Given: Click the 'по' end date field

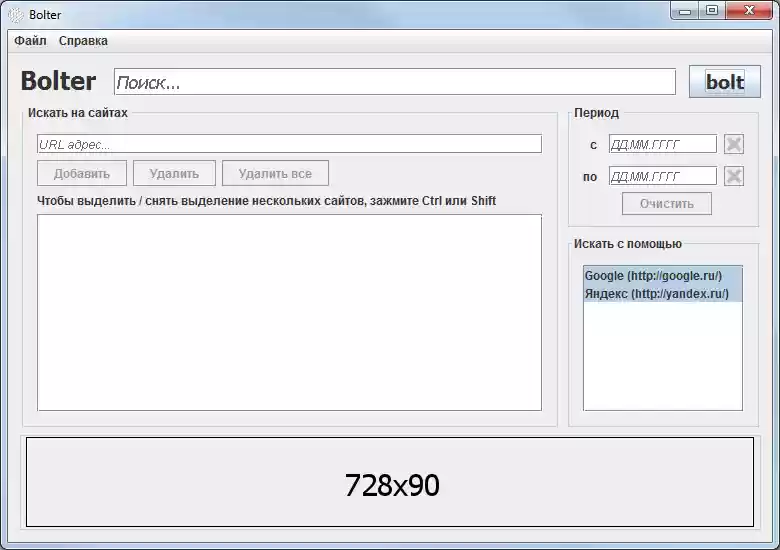Looking at the screenshot, I should pos(663,176).
